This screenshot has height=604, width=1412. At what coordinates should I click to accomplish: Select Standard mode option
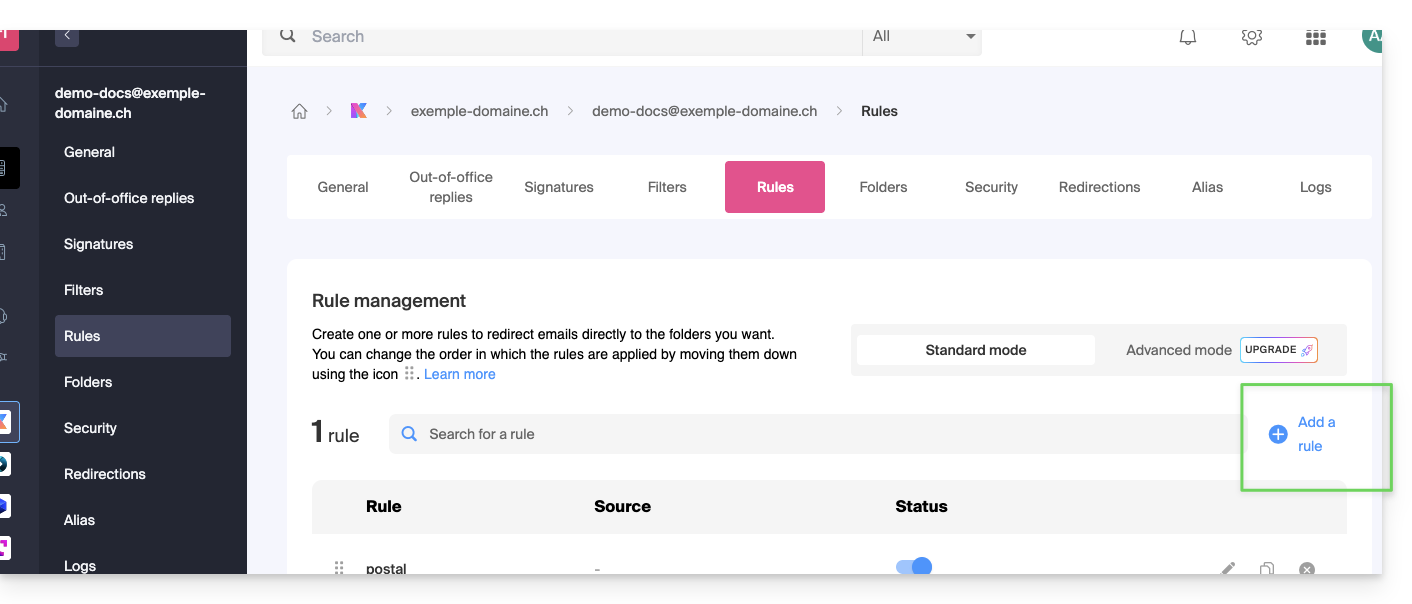pyautogui.click(x=975, y=350)
